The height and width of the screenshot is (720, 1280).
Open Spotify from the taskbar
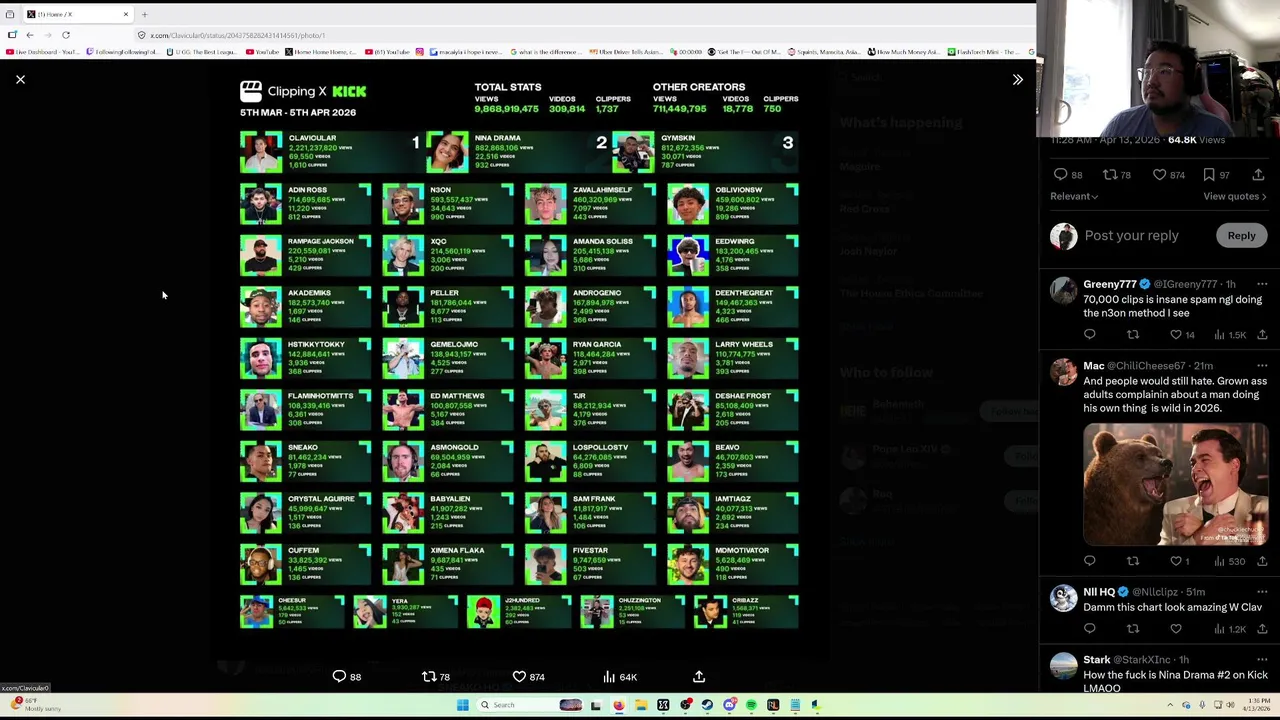coord(751,705)
